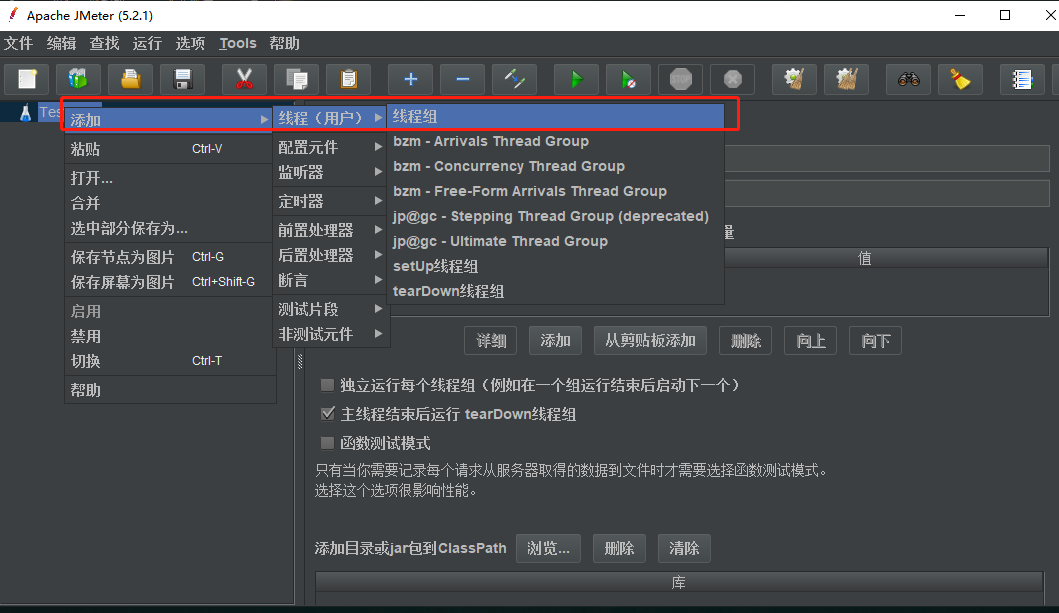Click the 浏览... button
This screenshot has height=613, width=1059.
click(548, 548)
